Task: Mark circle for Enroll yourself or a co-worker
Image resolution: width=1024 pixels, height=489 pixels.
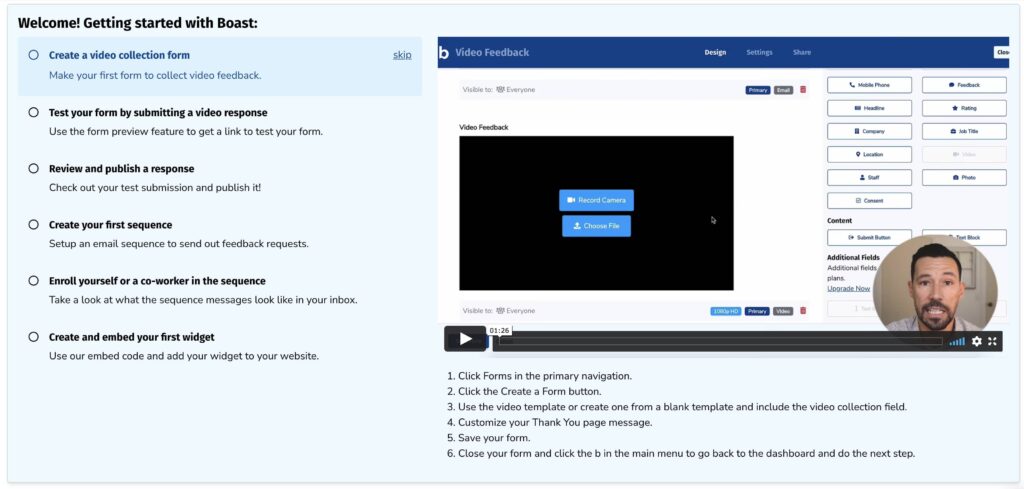Action: tap(33, 281)
